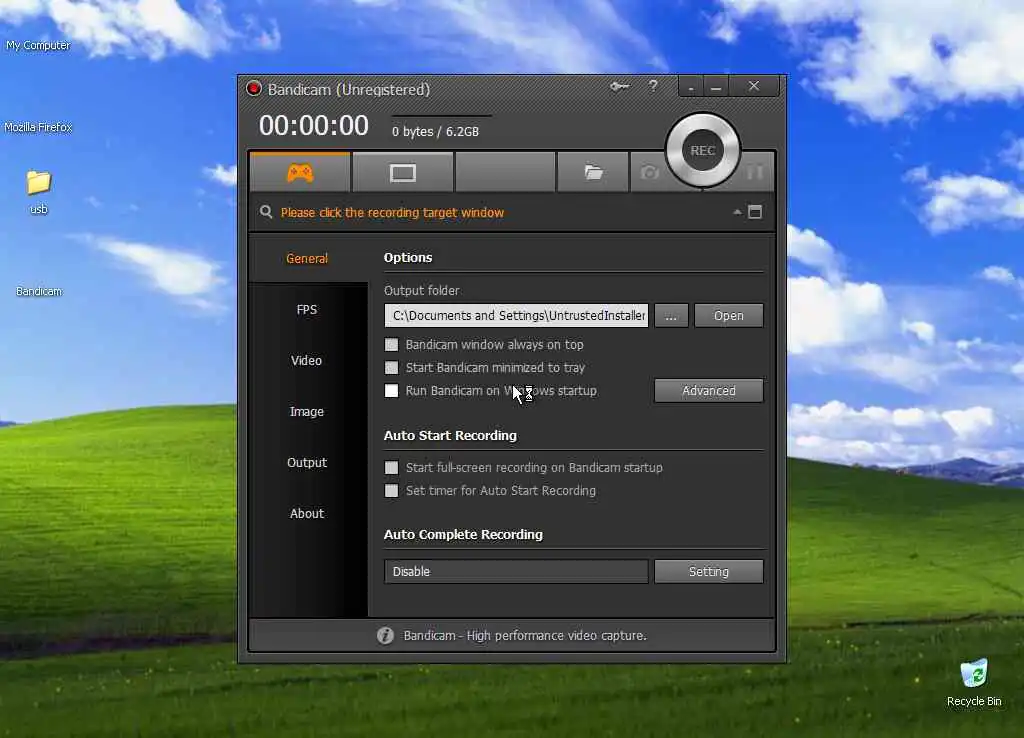Toggle Set timer for Auto Start Recording
This screenshot has width=1024, height=738.
pos(391,490)
